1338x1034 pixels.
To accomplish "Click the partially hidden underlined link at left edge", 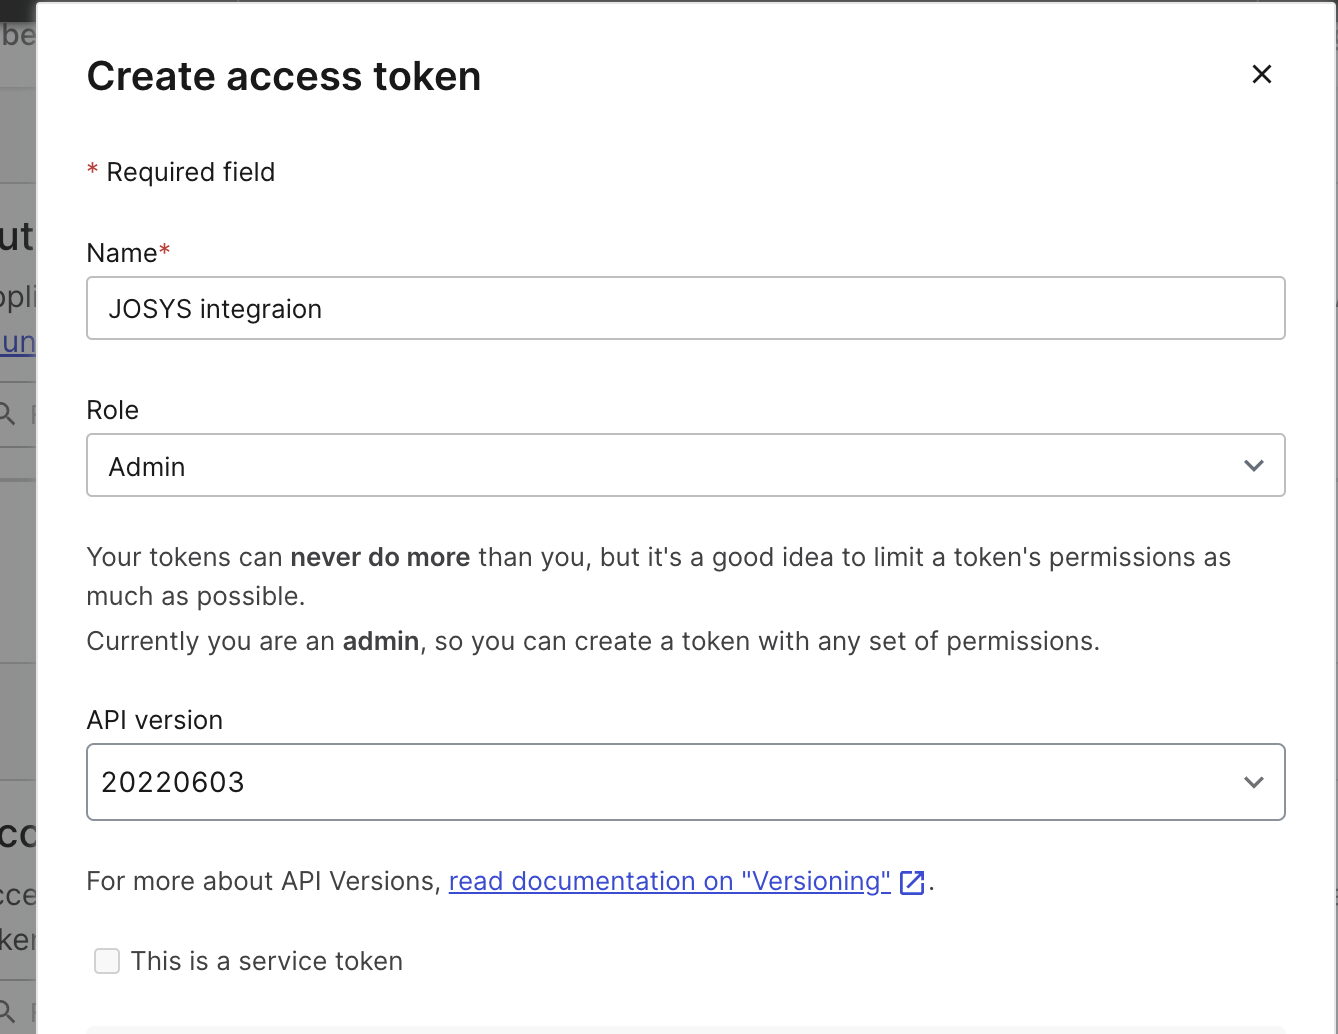I will 18,342.
